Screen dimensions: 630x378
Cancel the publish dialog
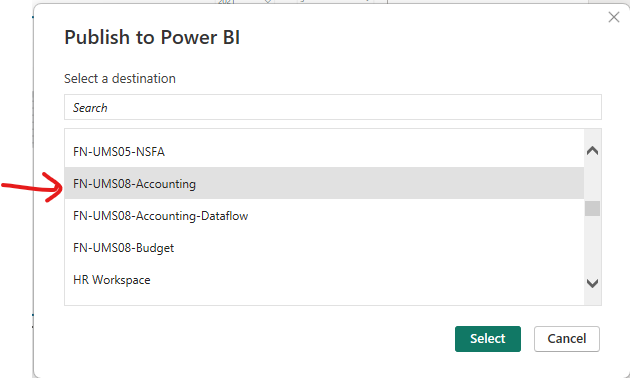point(567,339)
